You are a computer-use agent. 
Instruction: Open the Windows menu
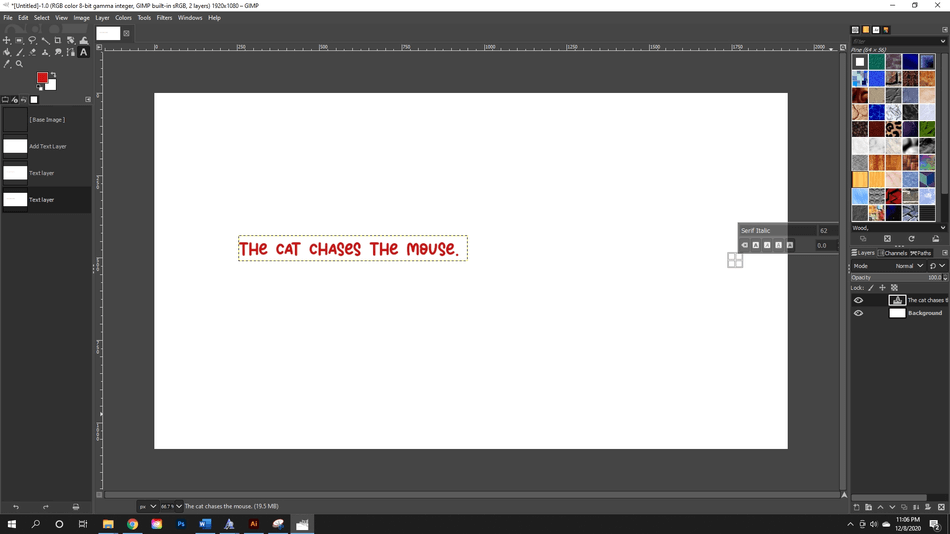pyautogui.click(x=190, y=18)
